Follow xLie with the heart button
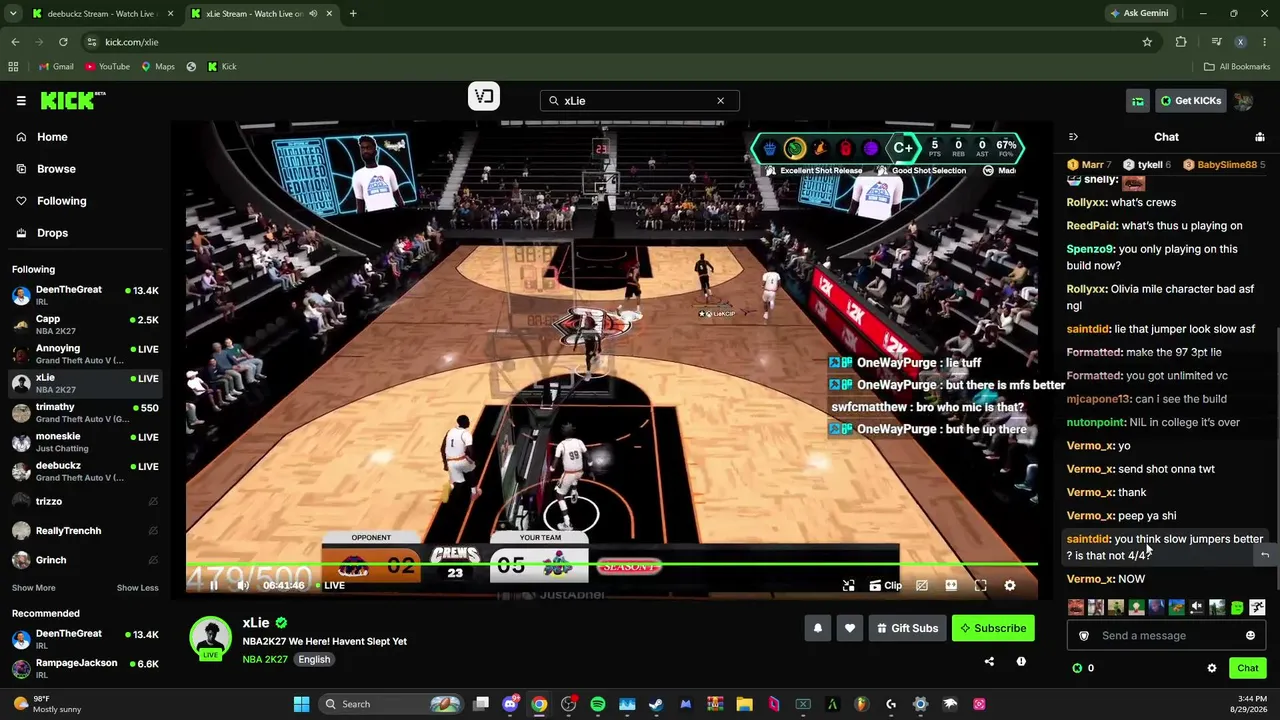 pos(850,628)
